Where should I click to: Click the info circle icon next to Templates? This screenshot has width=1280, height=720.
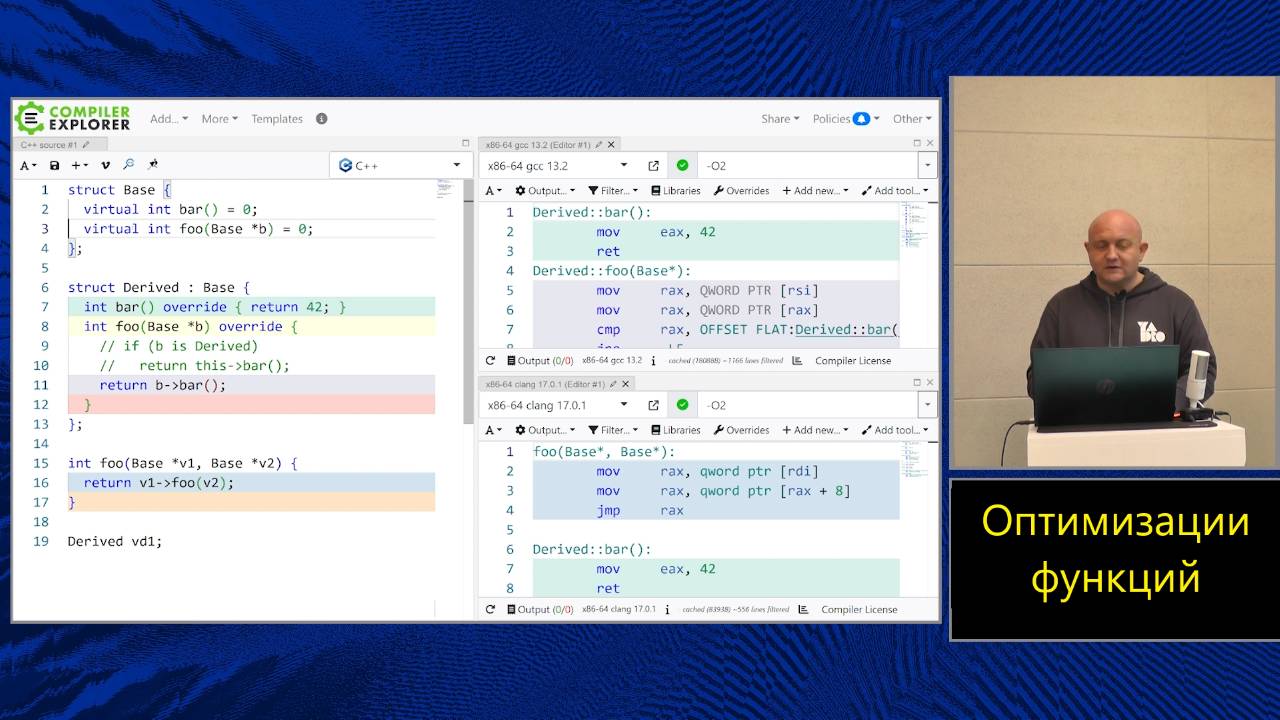[x=321, y=119]
